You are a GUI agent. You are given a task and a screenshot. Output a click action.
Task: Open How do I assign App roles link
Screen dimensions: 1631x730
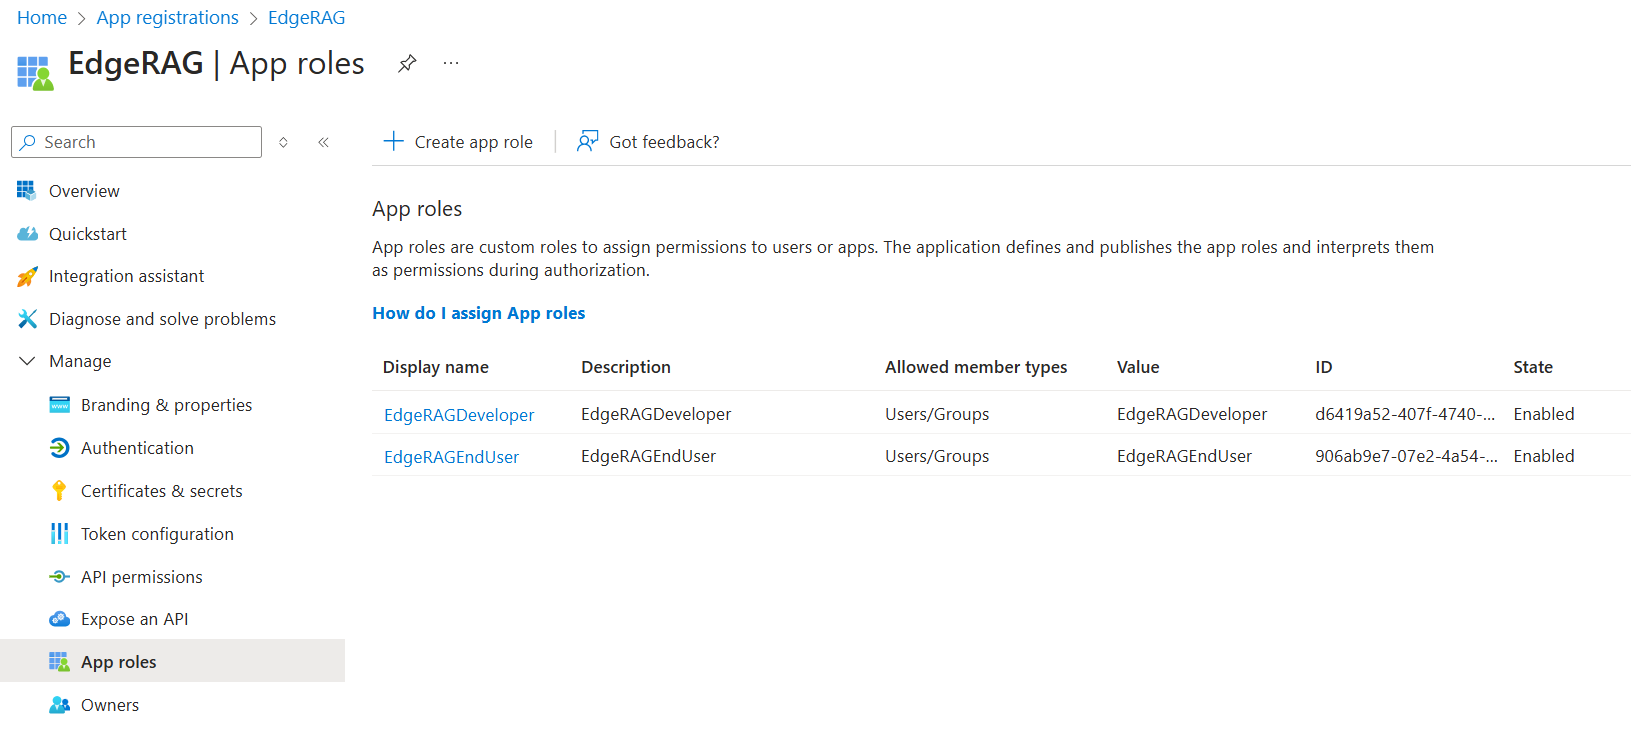(479, 313)
